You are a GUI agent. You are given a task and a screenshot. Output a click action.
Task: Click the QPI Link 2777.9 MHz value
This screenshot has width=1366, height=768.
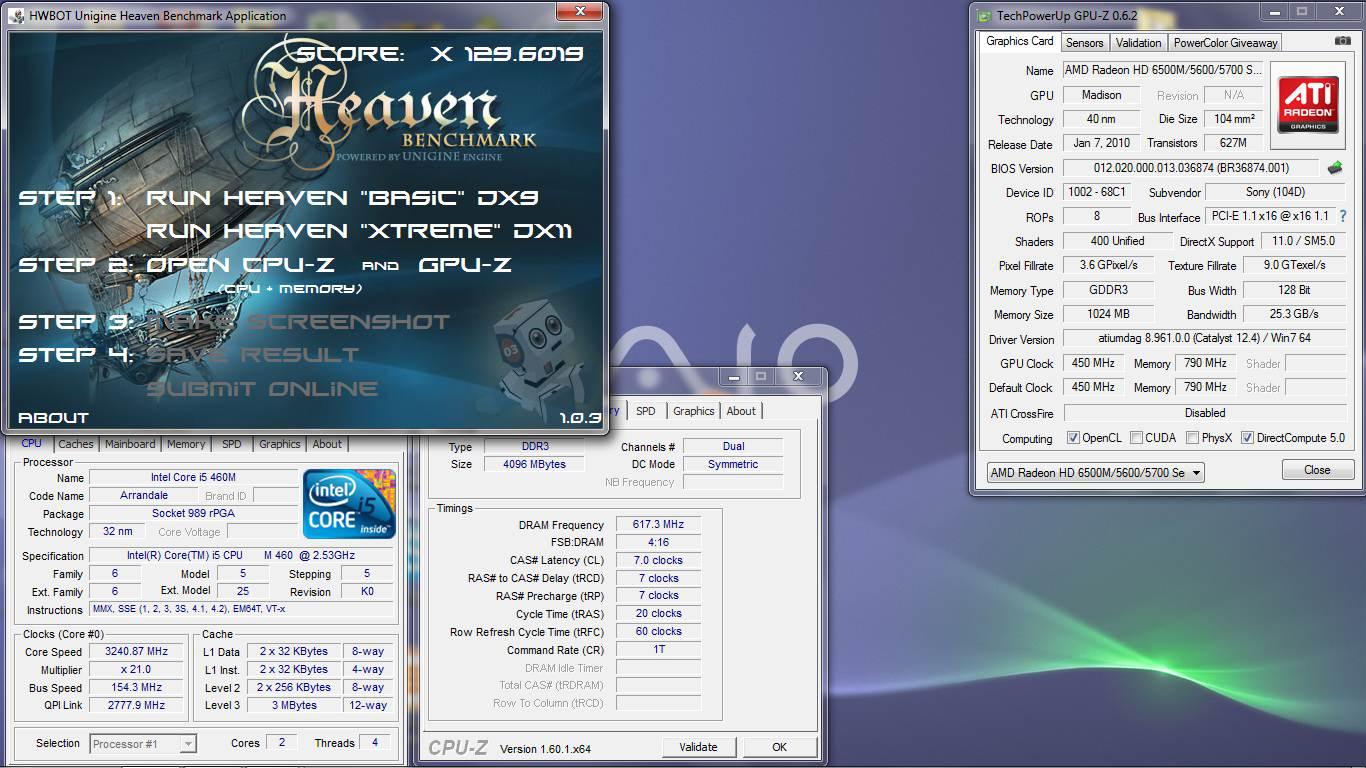tap(137, 706)
